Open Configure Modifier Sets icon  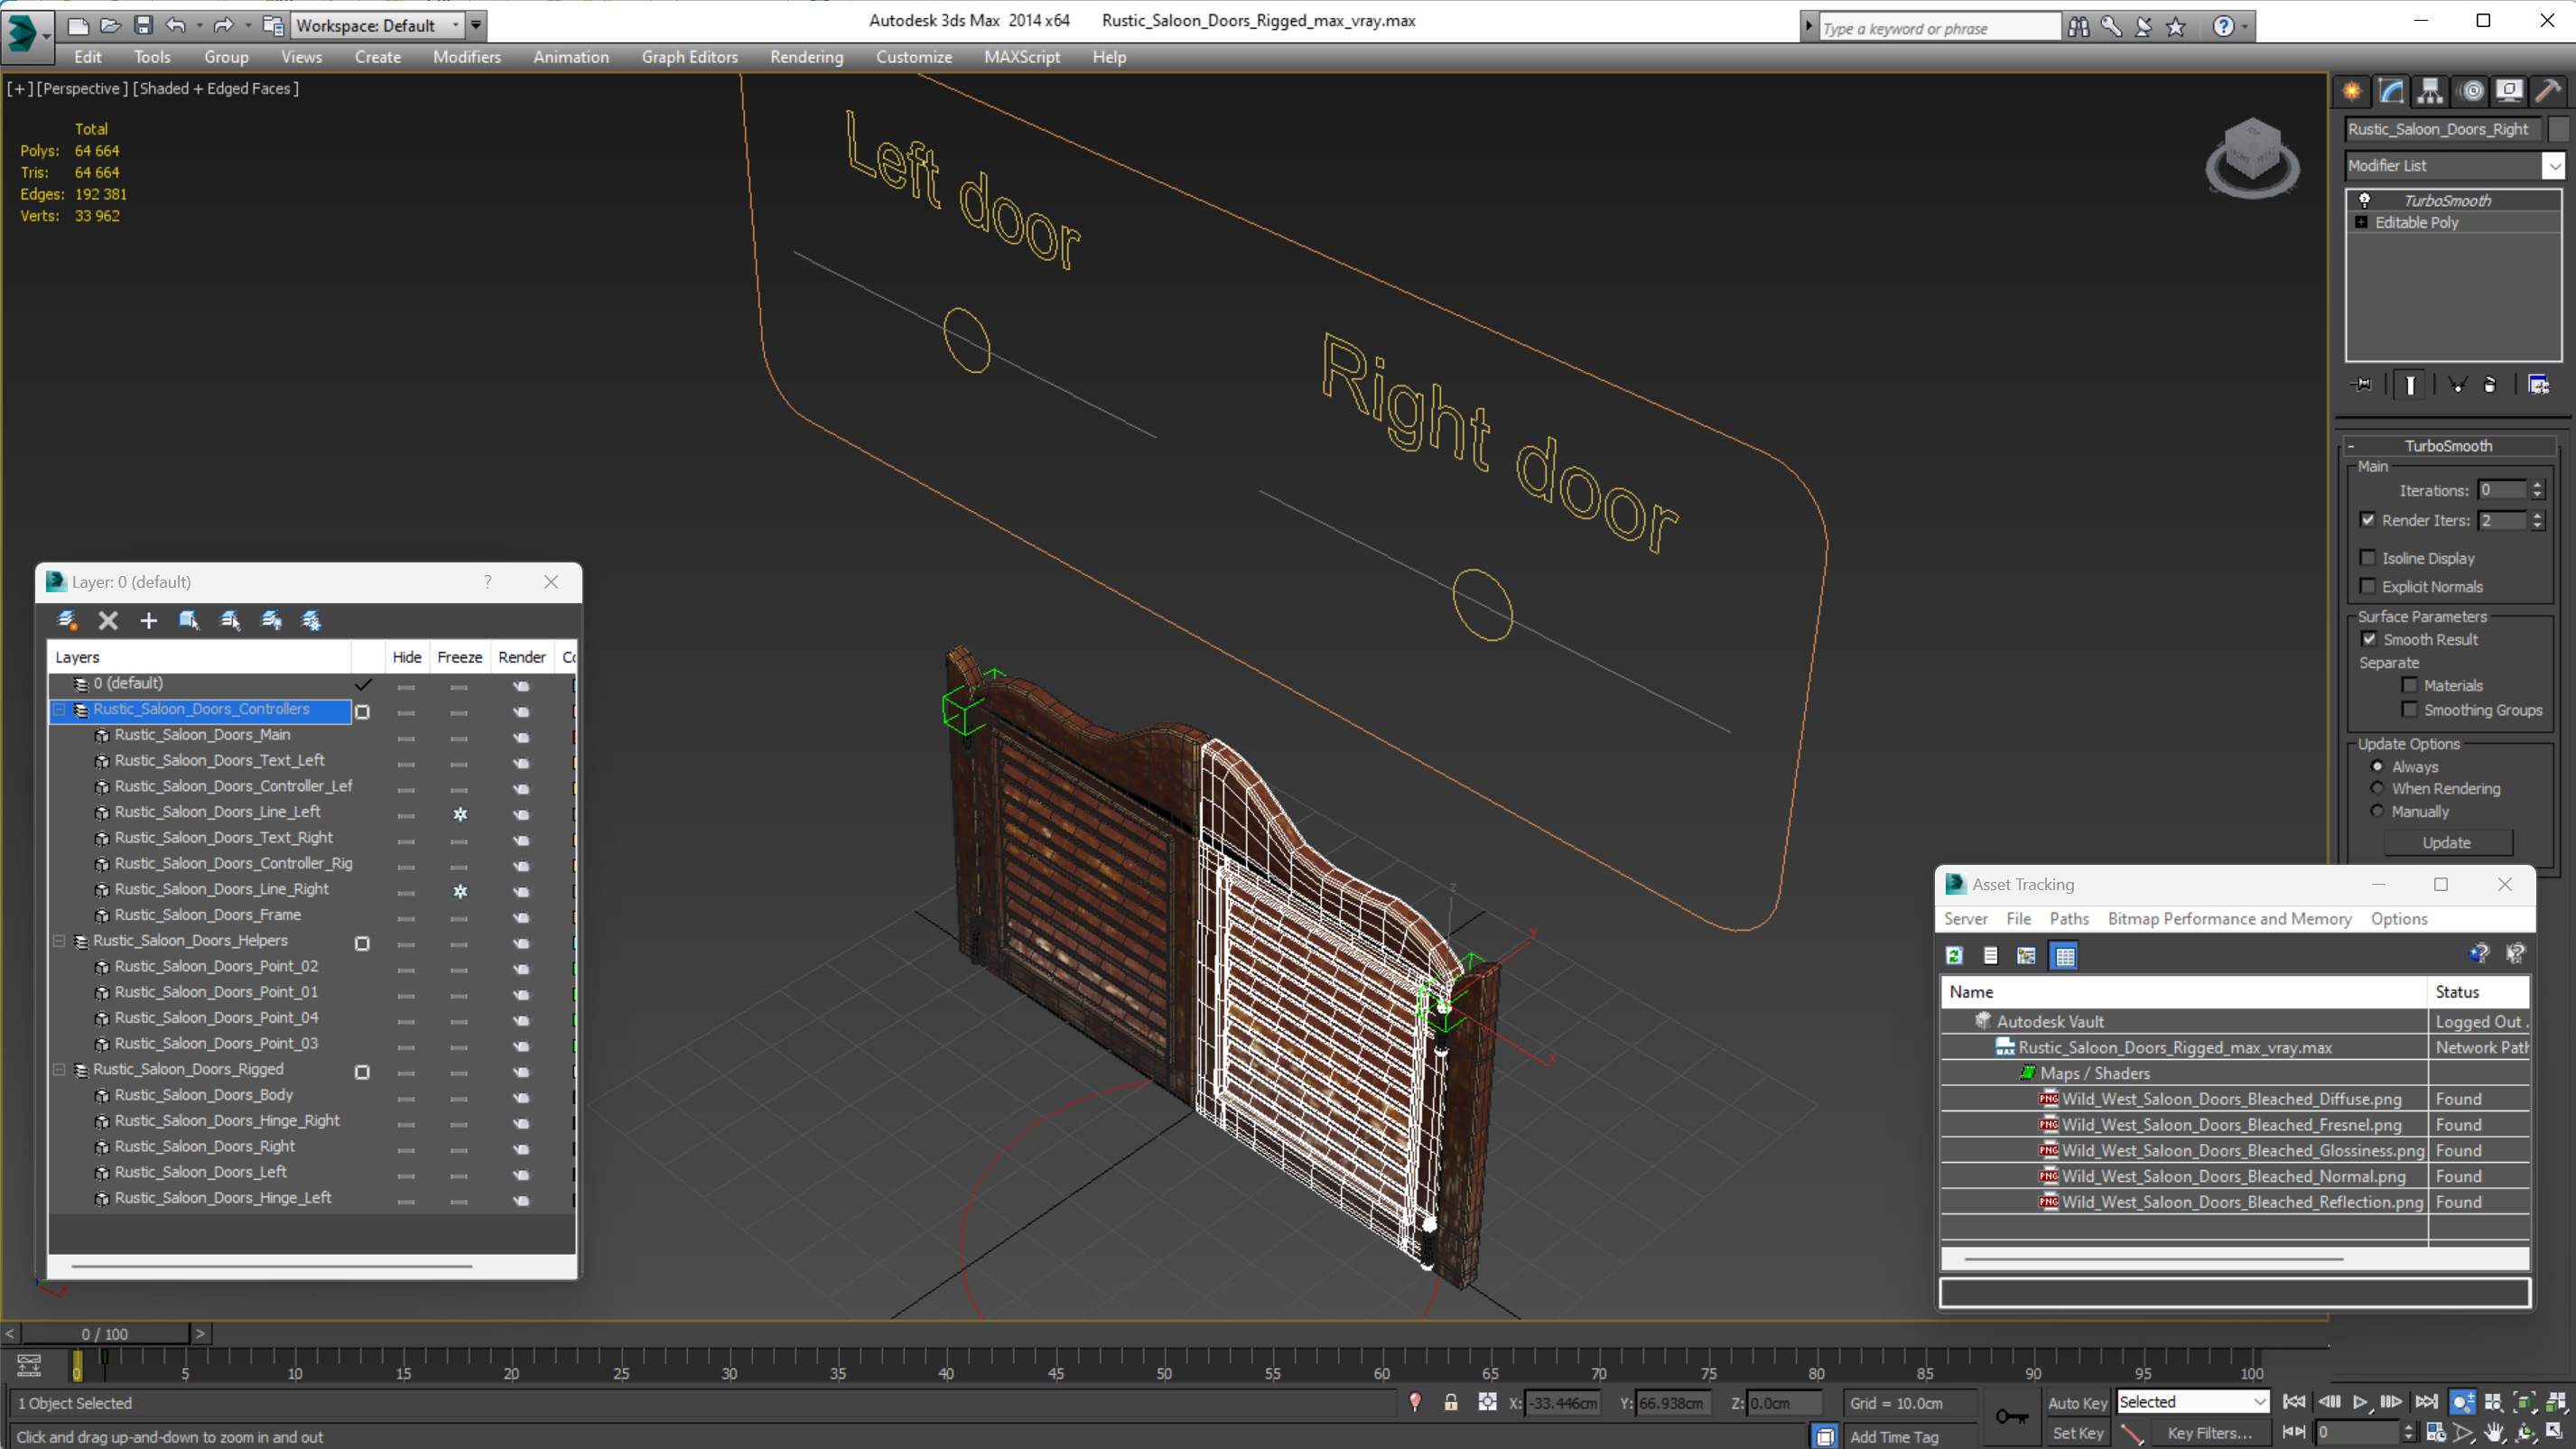pos(2539,385)
